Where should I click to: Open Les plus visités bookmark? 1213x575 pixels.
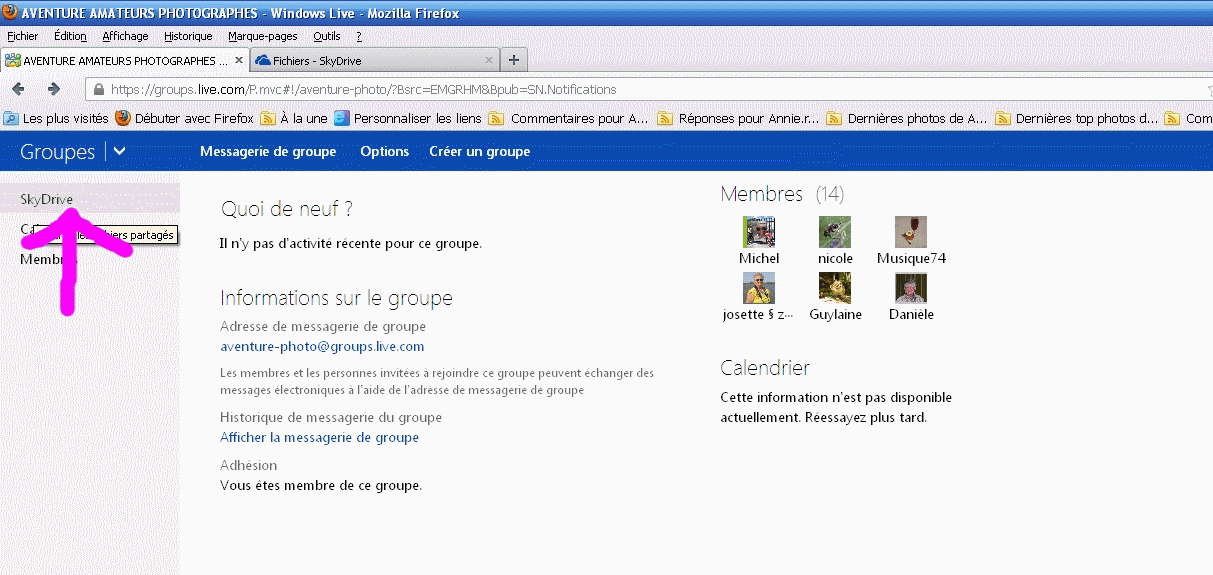point(56,118)
